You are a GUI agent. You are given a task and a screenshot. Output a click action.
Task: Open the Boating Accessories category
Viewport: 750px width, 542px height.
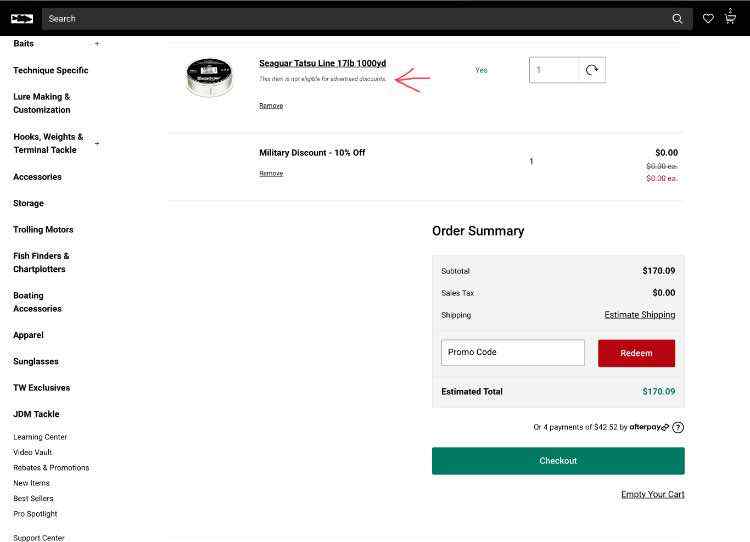coord(37,302)
